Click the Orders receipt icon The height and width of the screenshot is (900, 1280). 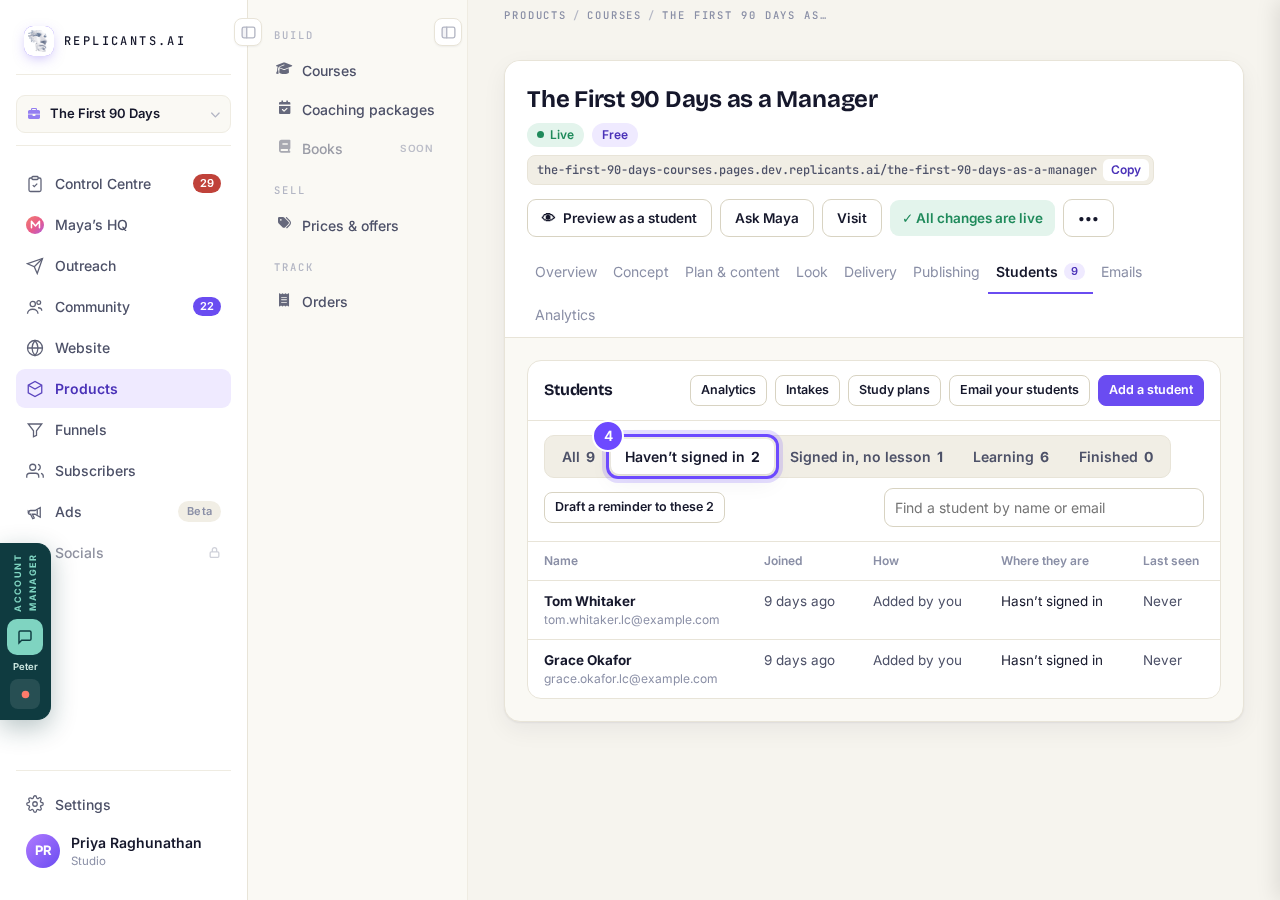(x=284, y=300)
